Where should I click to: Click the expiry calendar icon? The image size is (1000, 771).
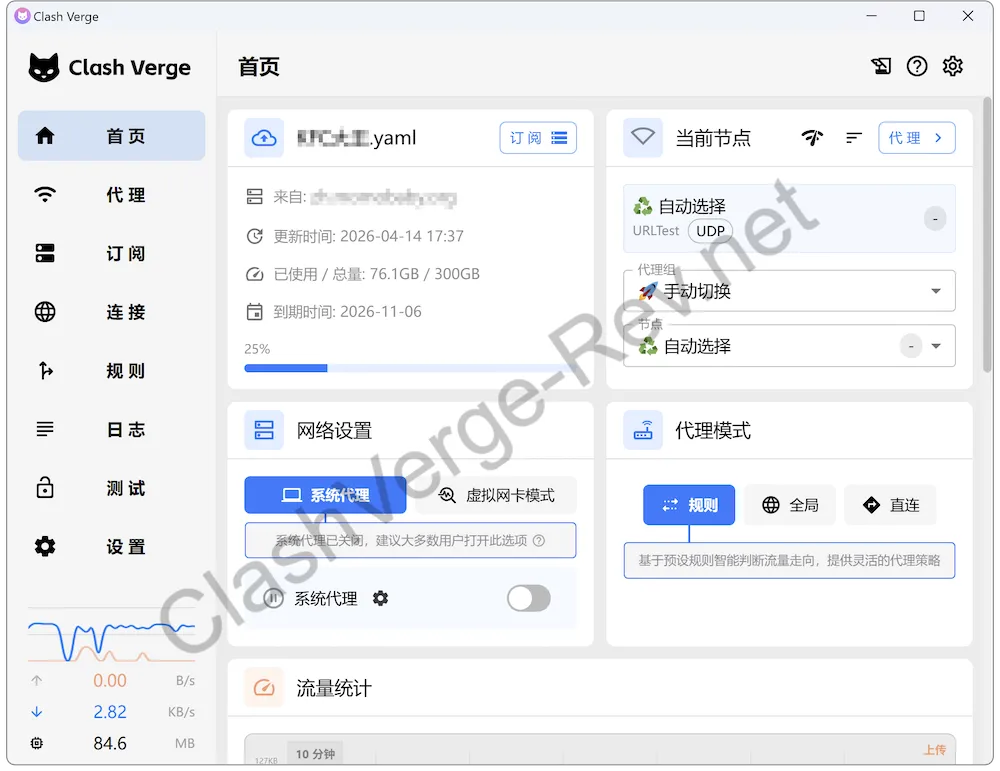254,312
